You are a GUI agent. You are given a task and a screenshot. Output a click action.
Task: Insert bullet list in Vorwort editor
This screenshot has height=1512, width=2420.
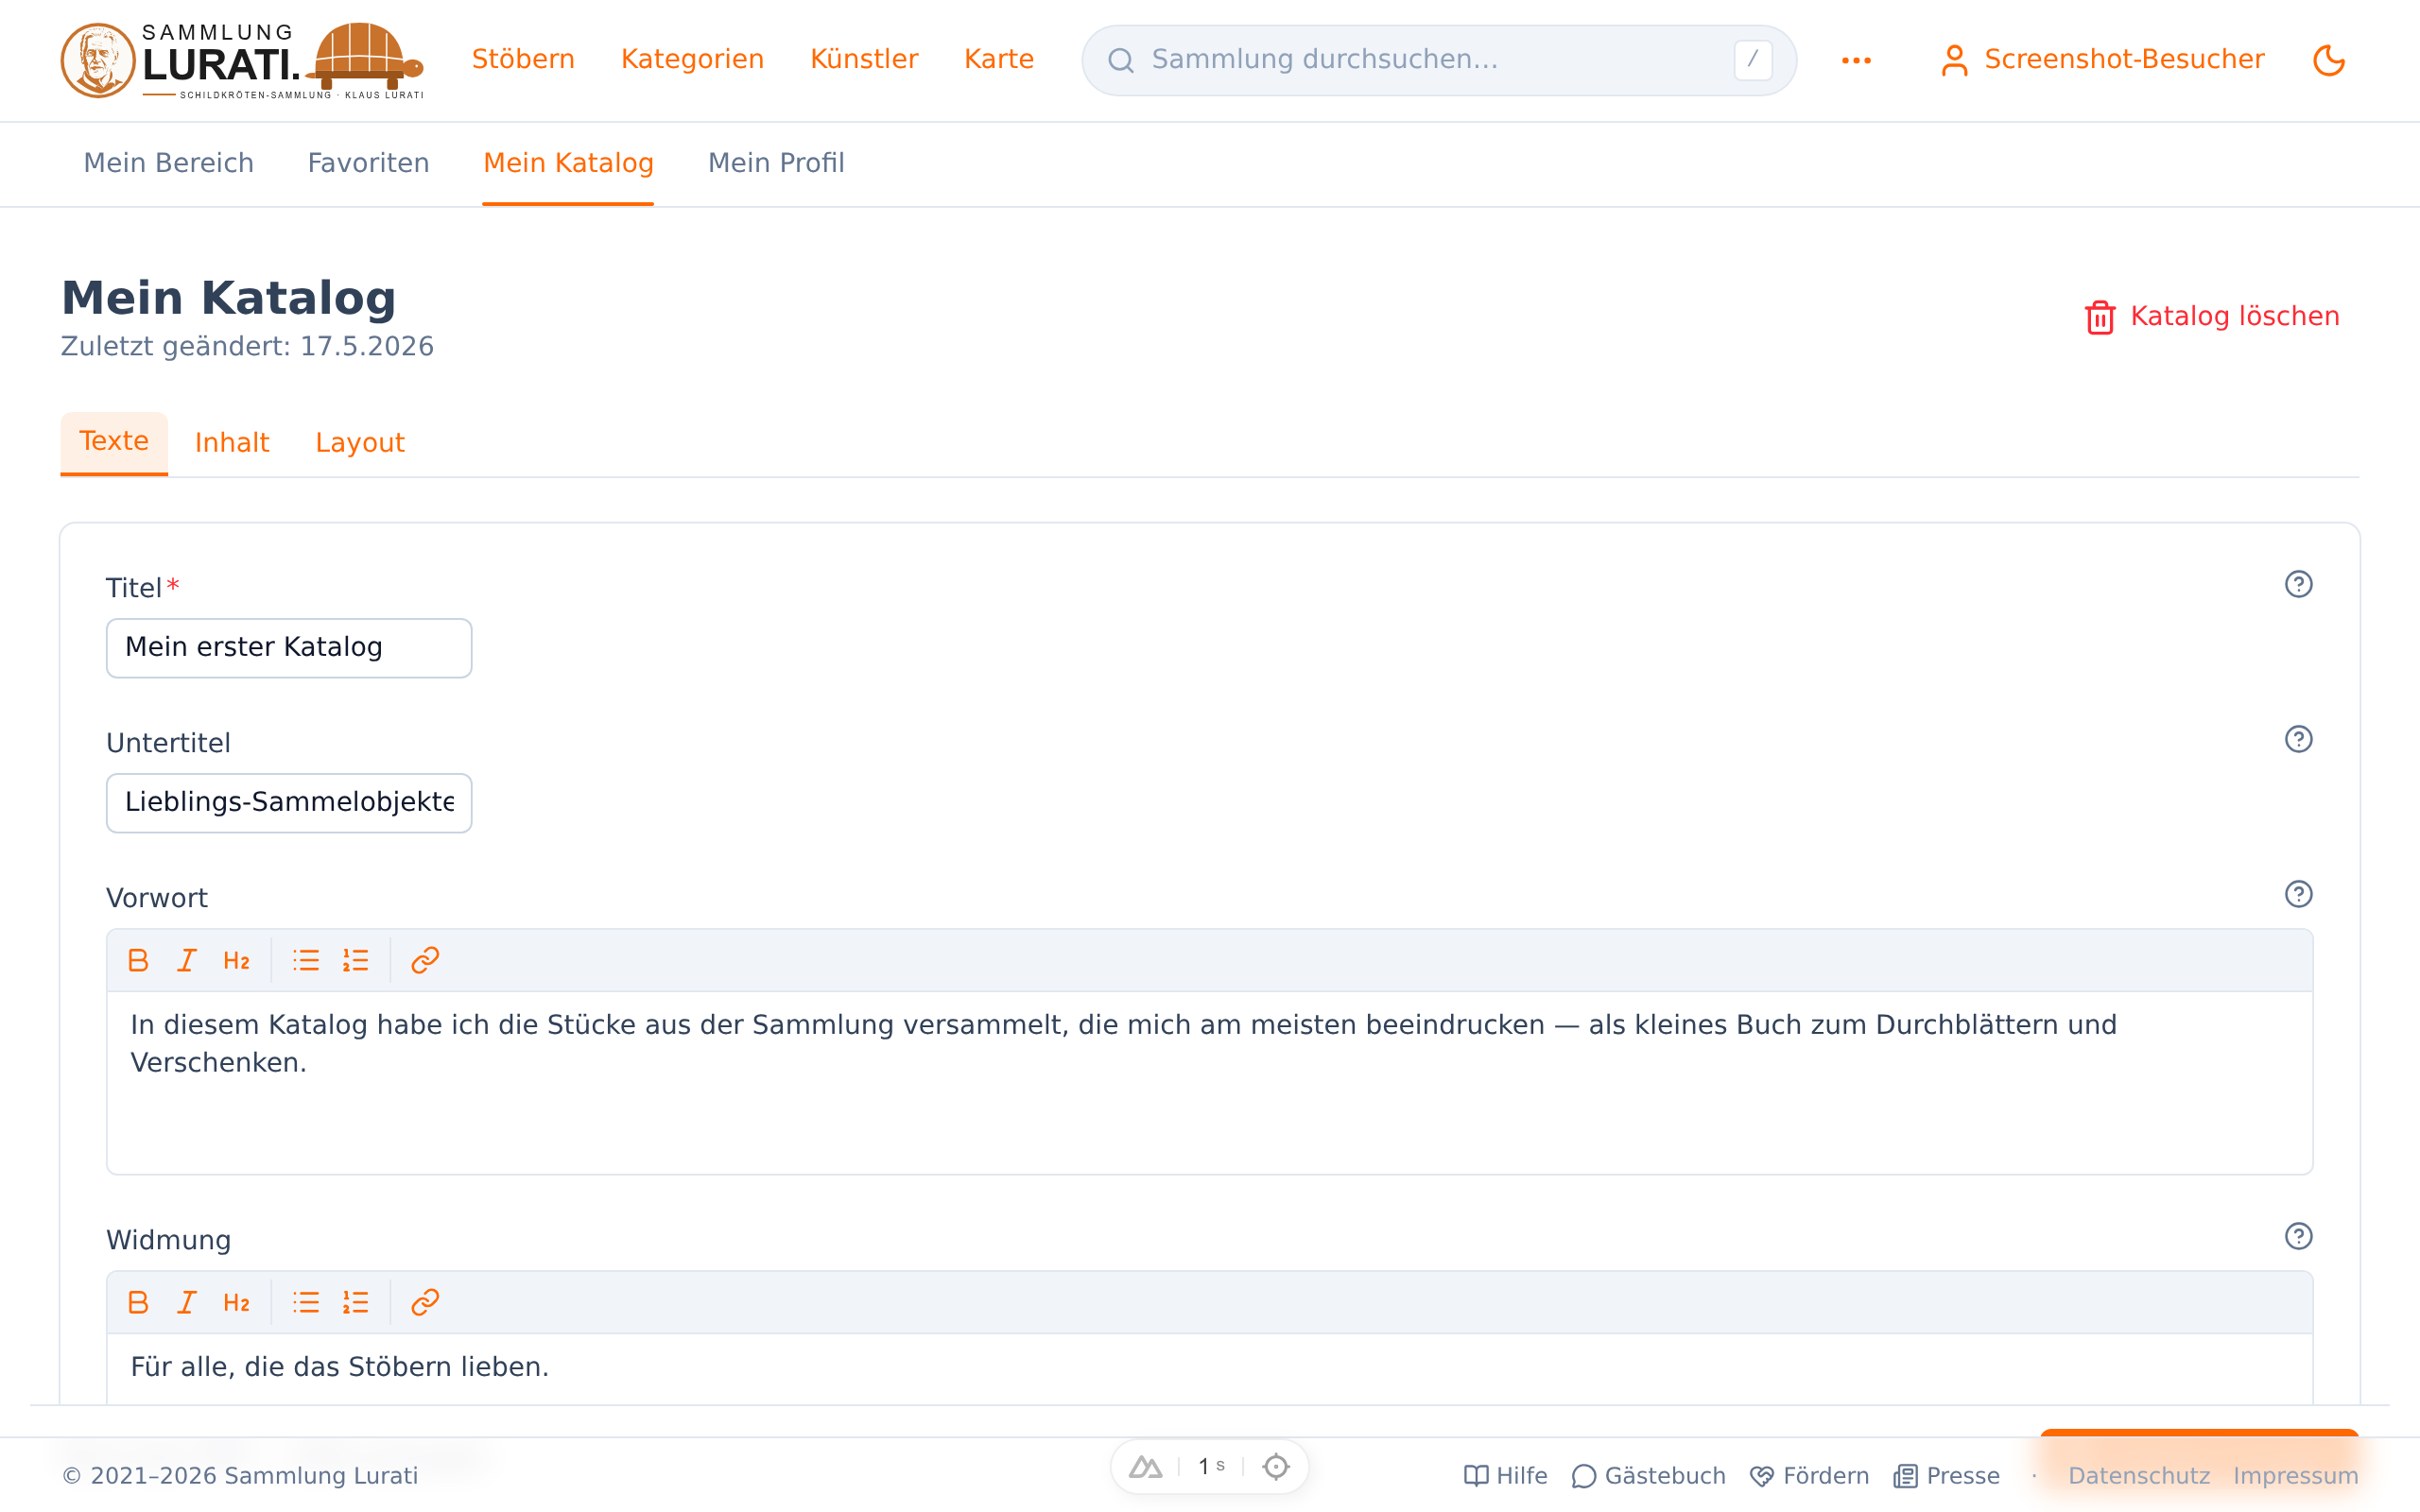click(306, 961)
